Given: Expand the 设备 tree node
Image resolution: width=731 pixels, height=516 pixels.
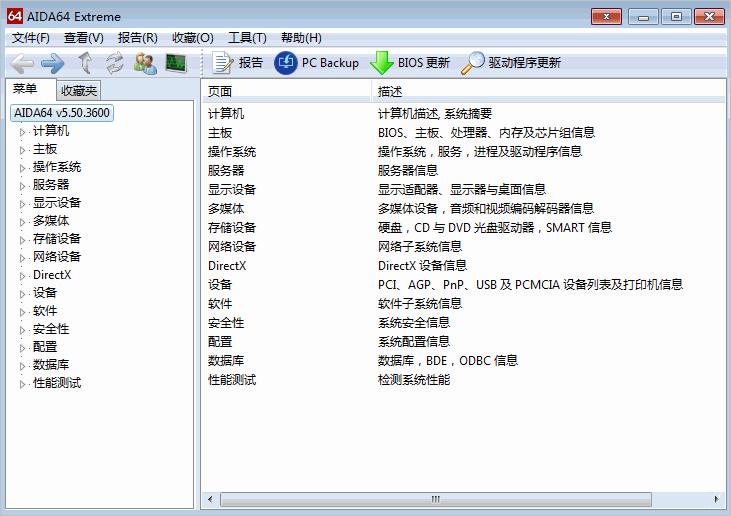Looking at the screenshot, I should tap(22, 294).
